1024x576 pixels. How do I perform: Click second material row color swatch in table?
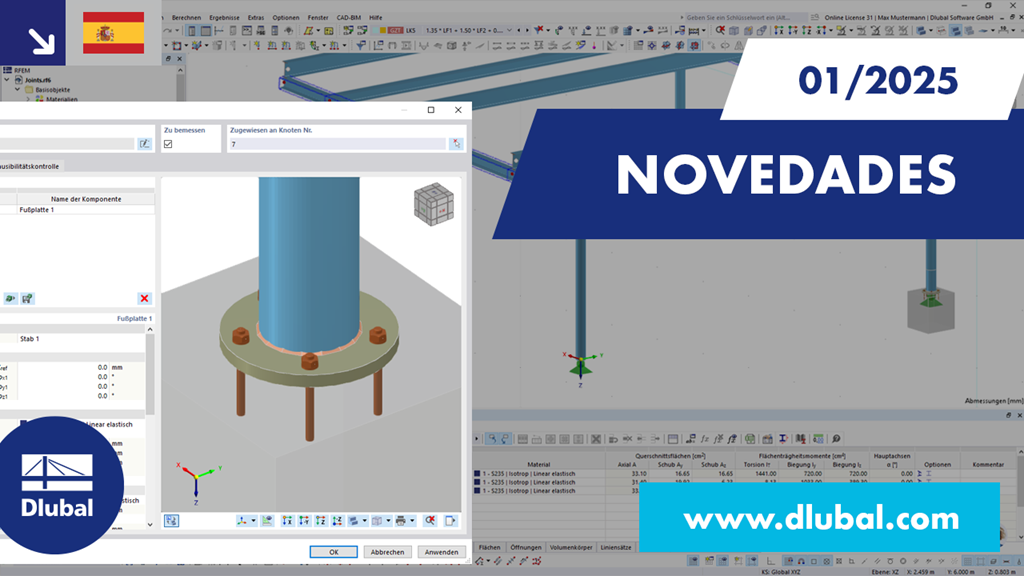click(477, 482)
